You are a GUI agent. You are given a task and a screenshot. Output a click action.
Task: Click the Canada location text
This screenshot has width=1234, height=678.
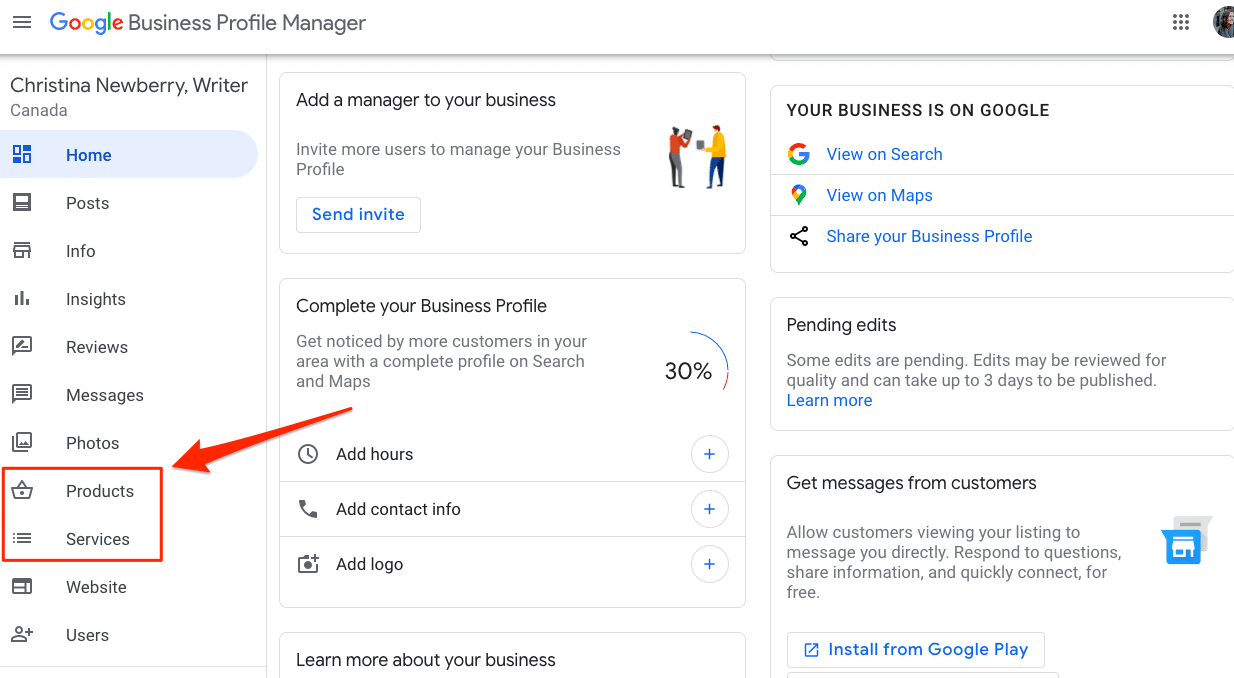39,110
